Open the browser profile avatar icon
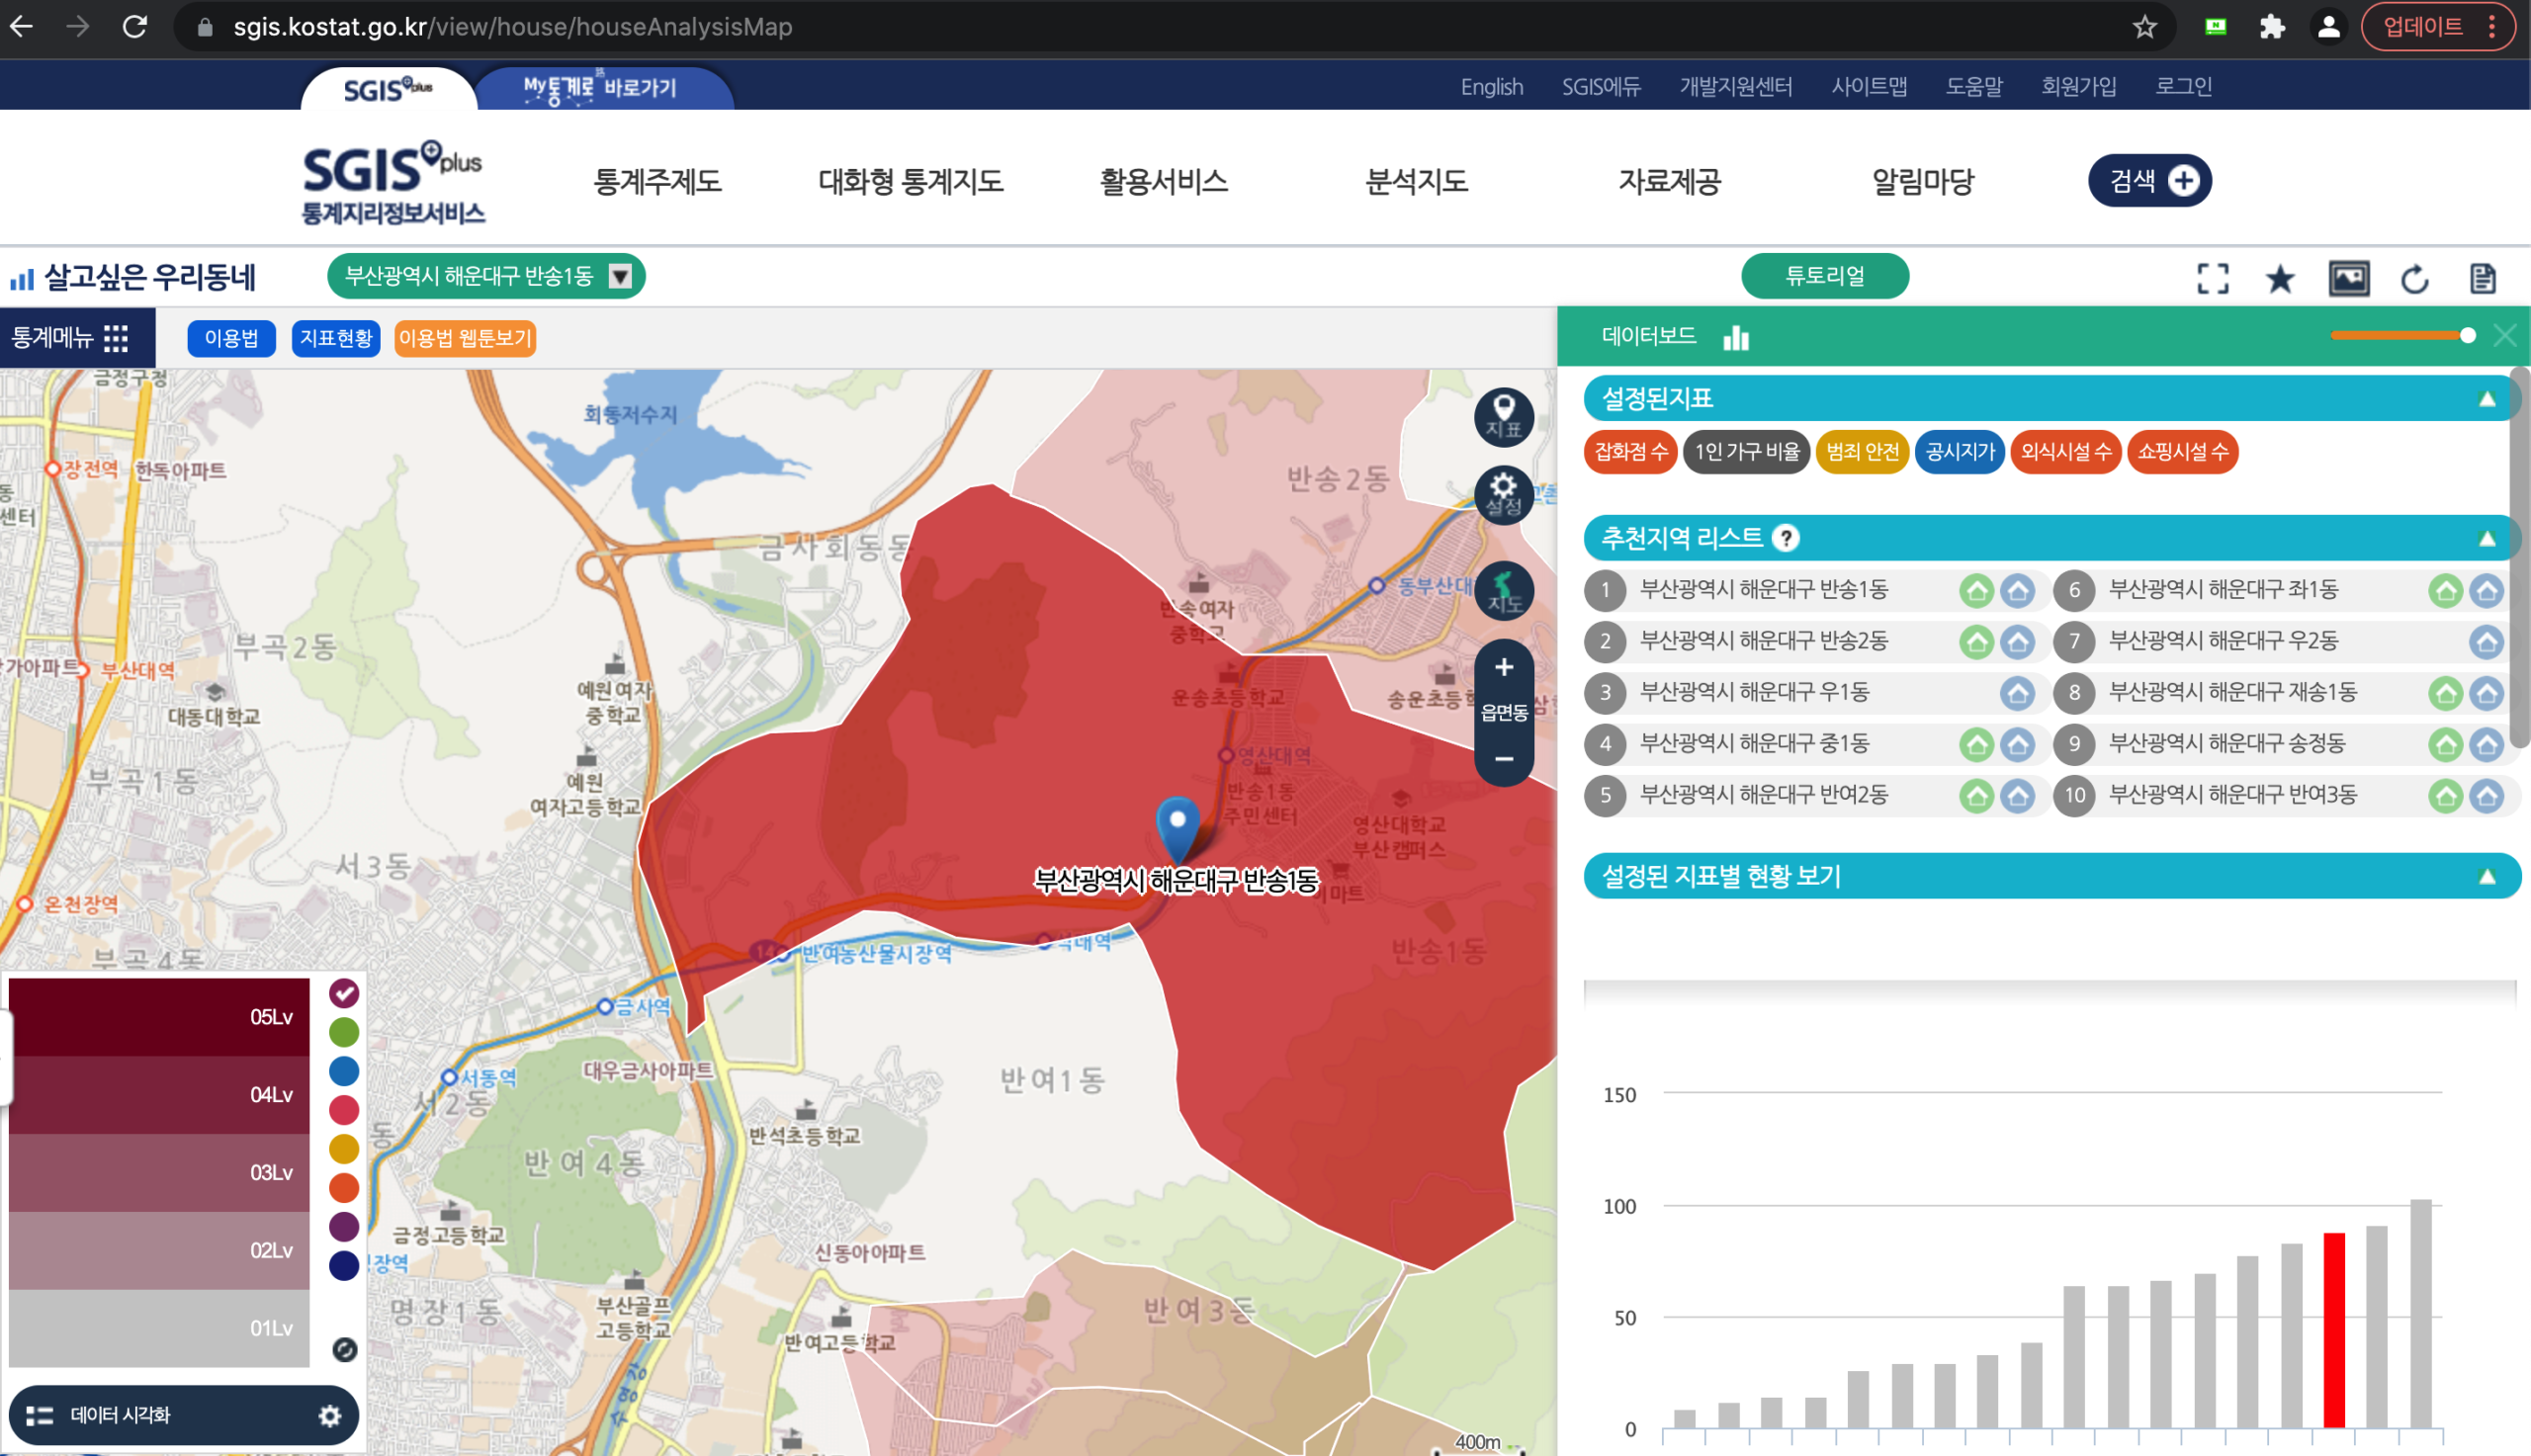Screen dimensions: 2531x1456 click(2328, 27)
